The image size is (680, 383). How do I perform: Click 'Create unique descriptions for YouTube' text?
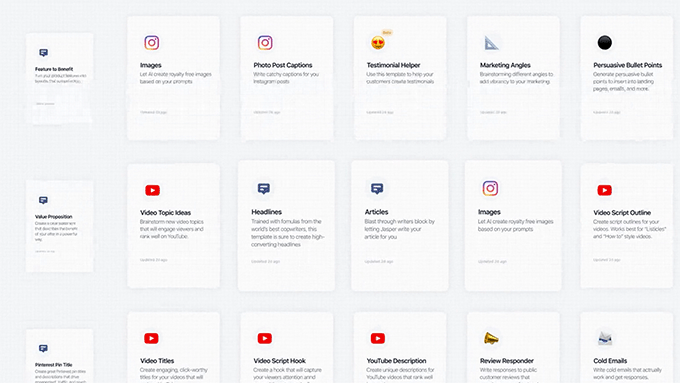(400, 374)
